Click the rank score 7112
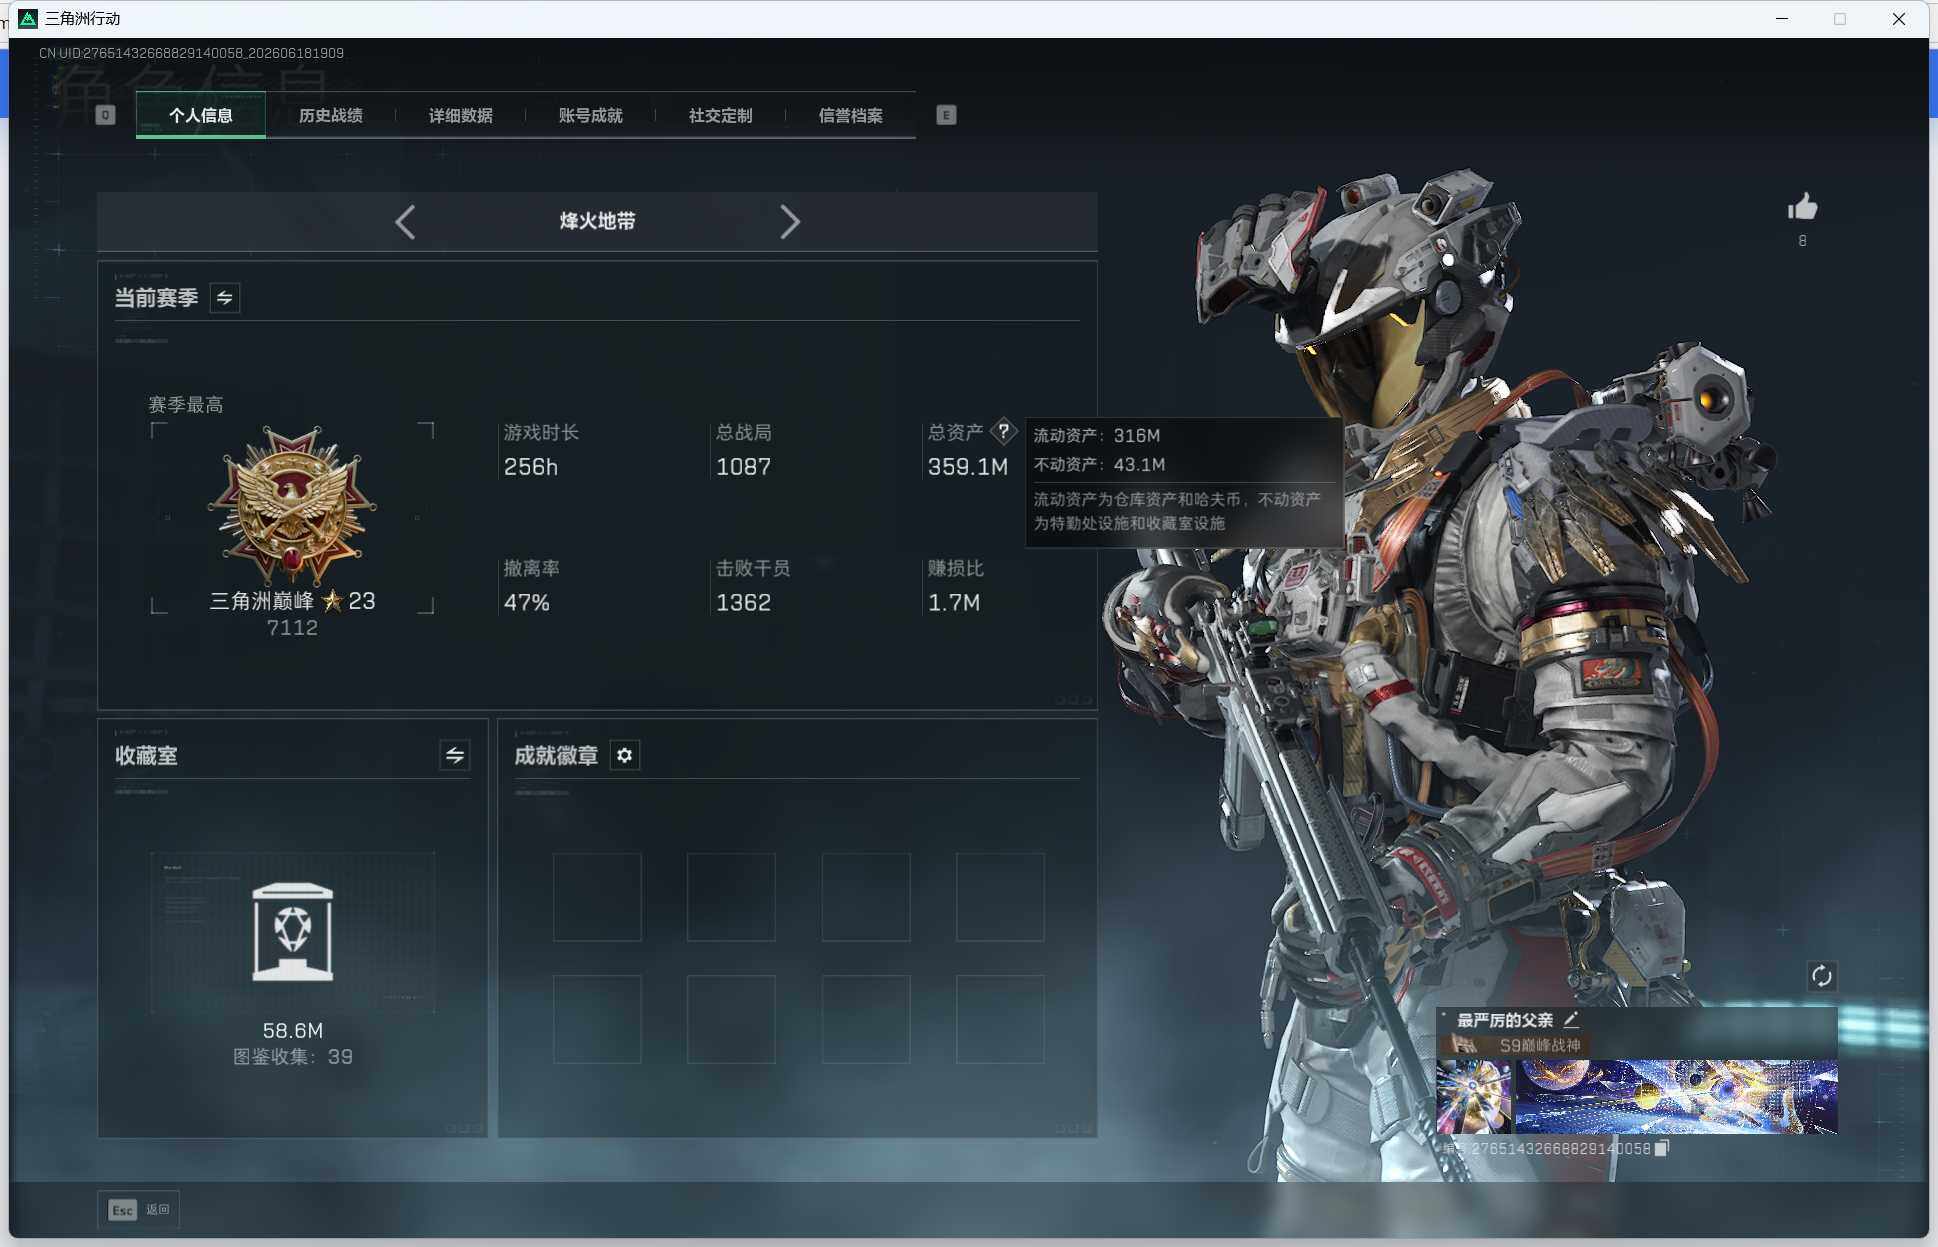The width and height of the screenshot is (1938, 1247). [x=292, y=628]
